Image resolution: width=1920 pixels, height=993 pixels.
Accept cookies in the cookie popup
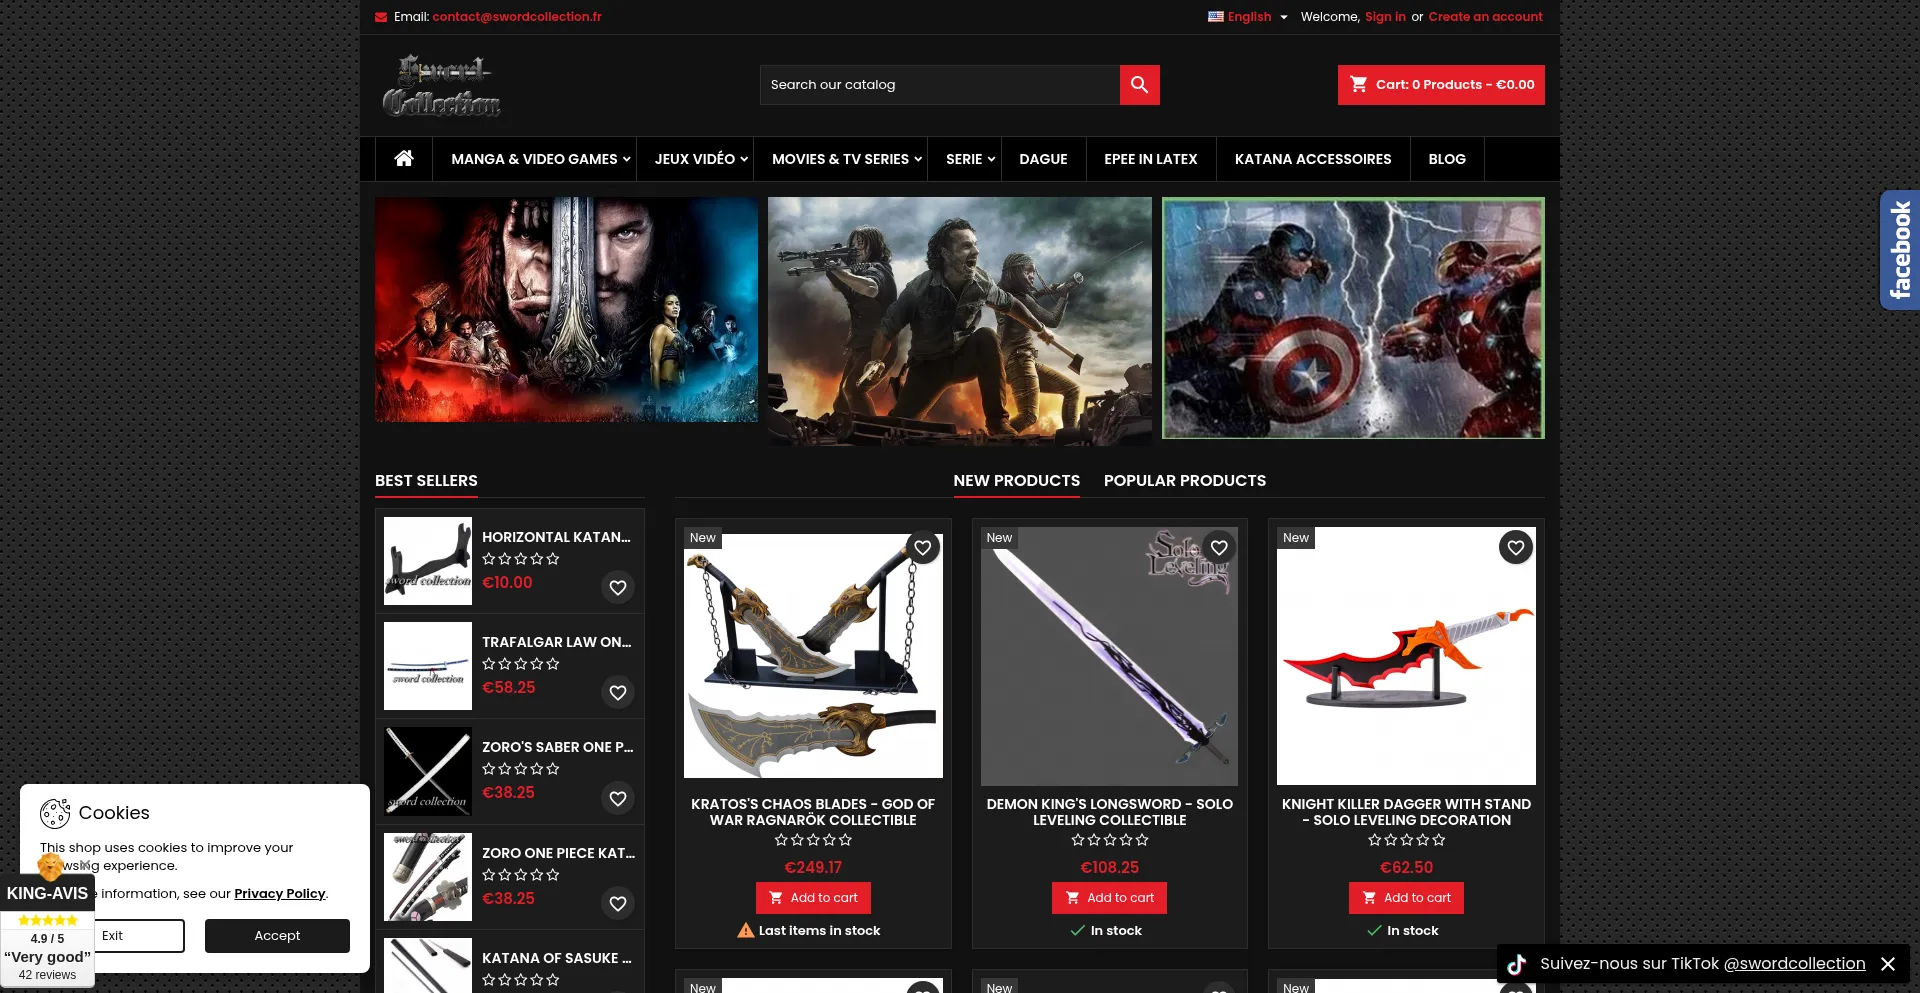[x=277, y=936]
